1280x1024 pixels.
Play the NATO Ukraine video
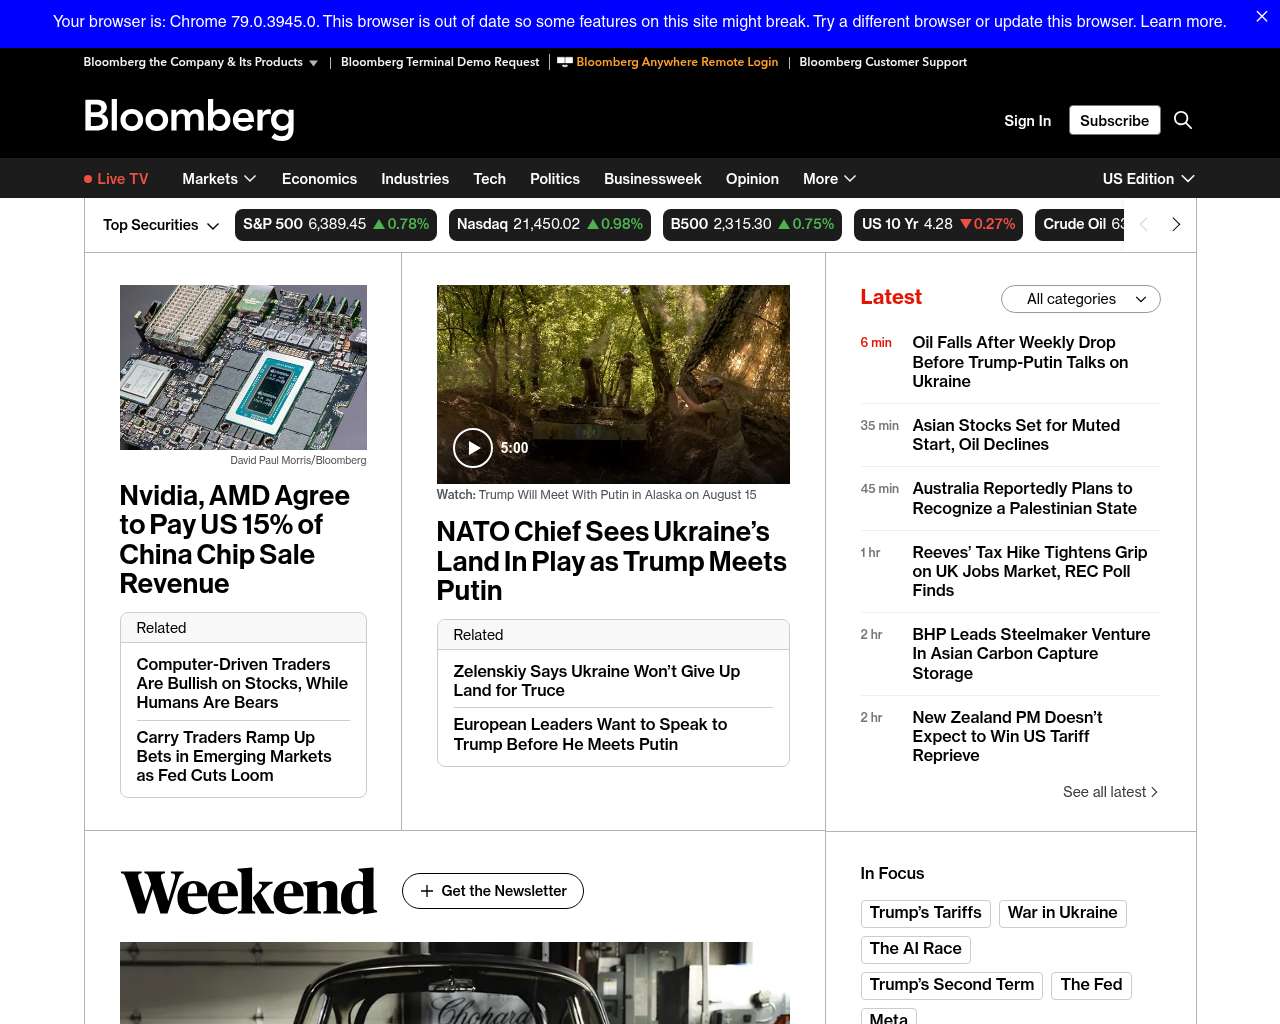pos(473,448)
